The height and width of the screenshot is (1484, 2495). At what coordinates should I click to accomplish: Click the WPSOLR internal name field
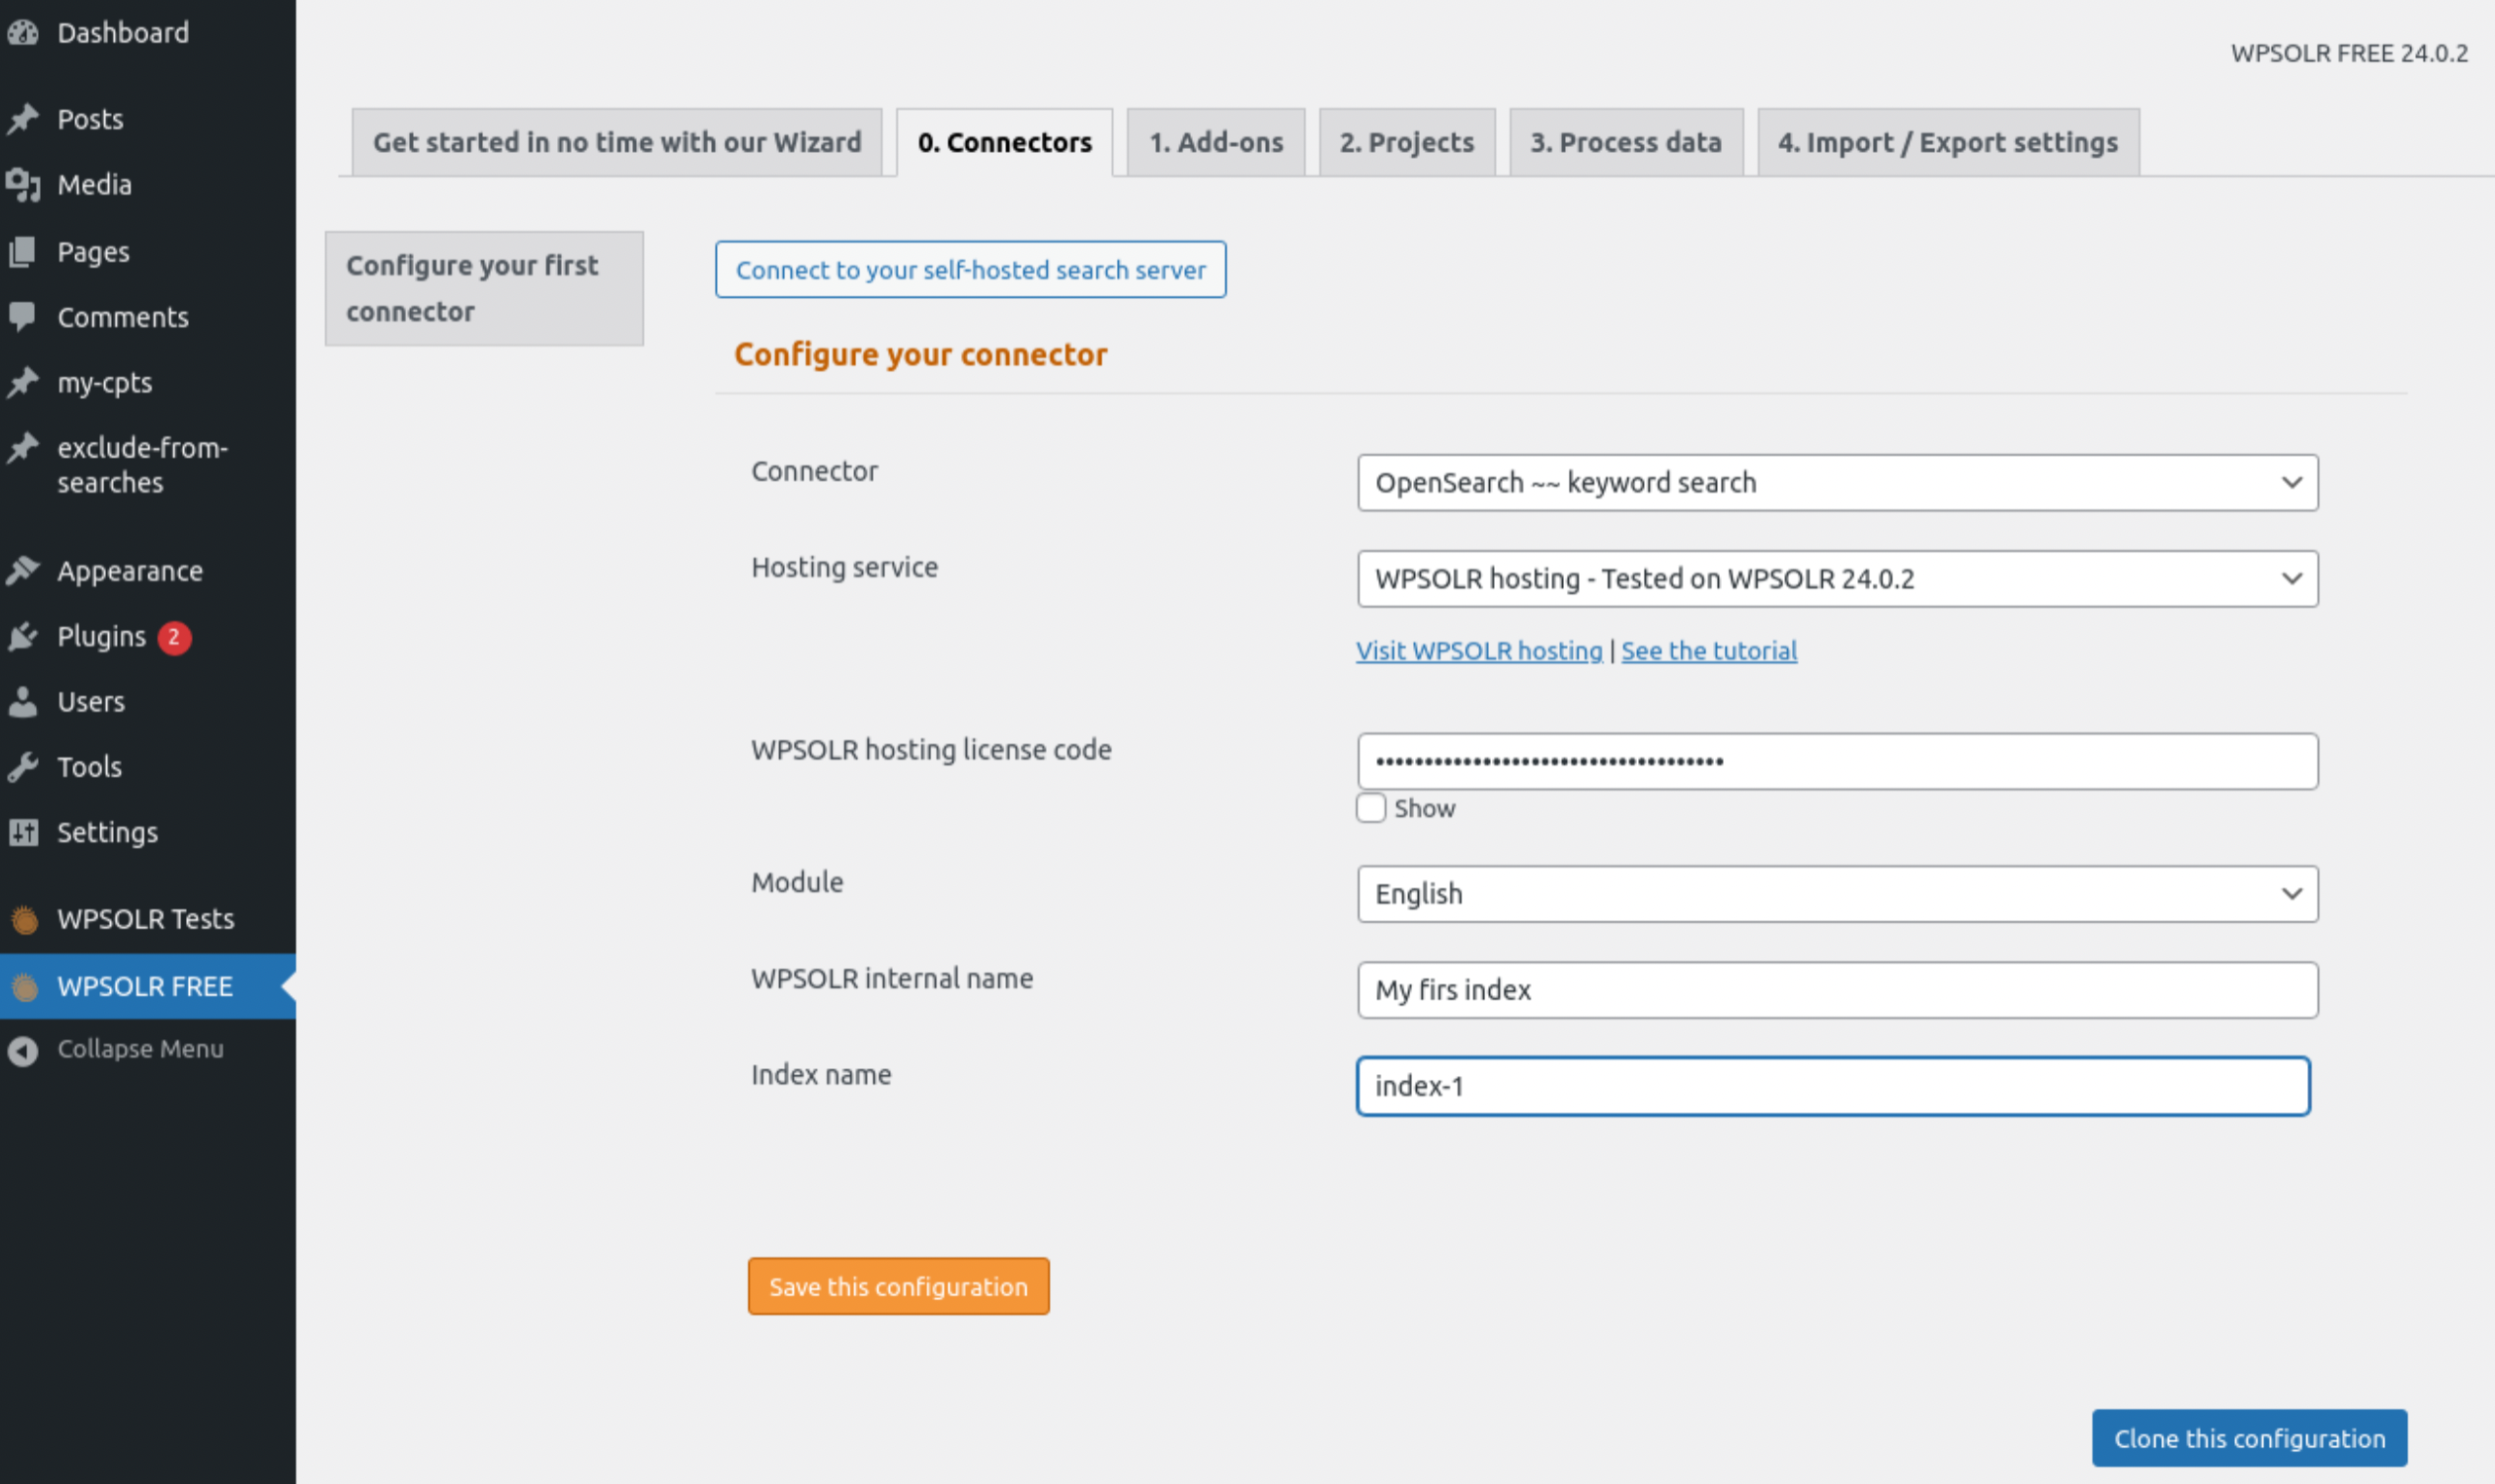pos(1837,991)
